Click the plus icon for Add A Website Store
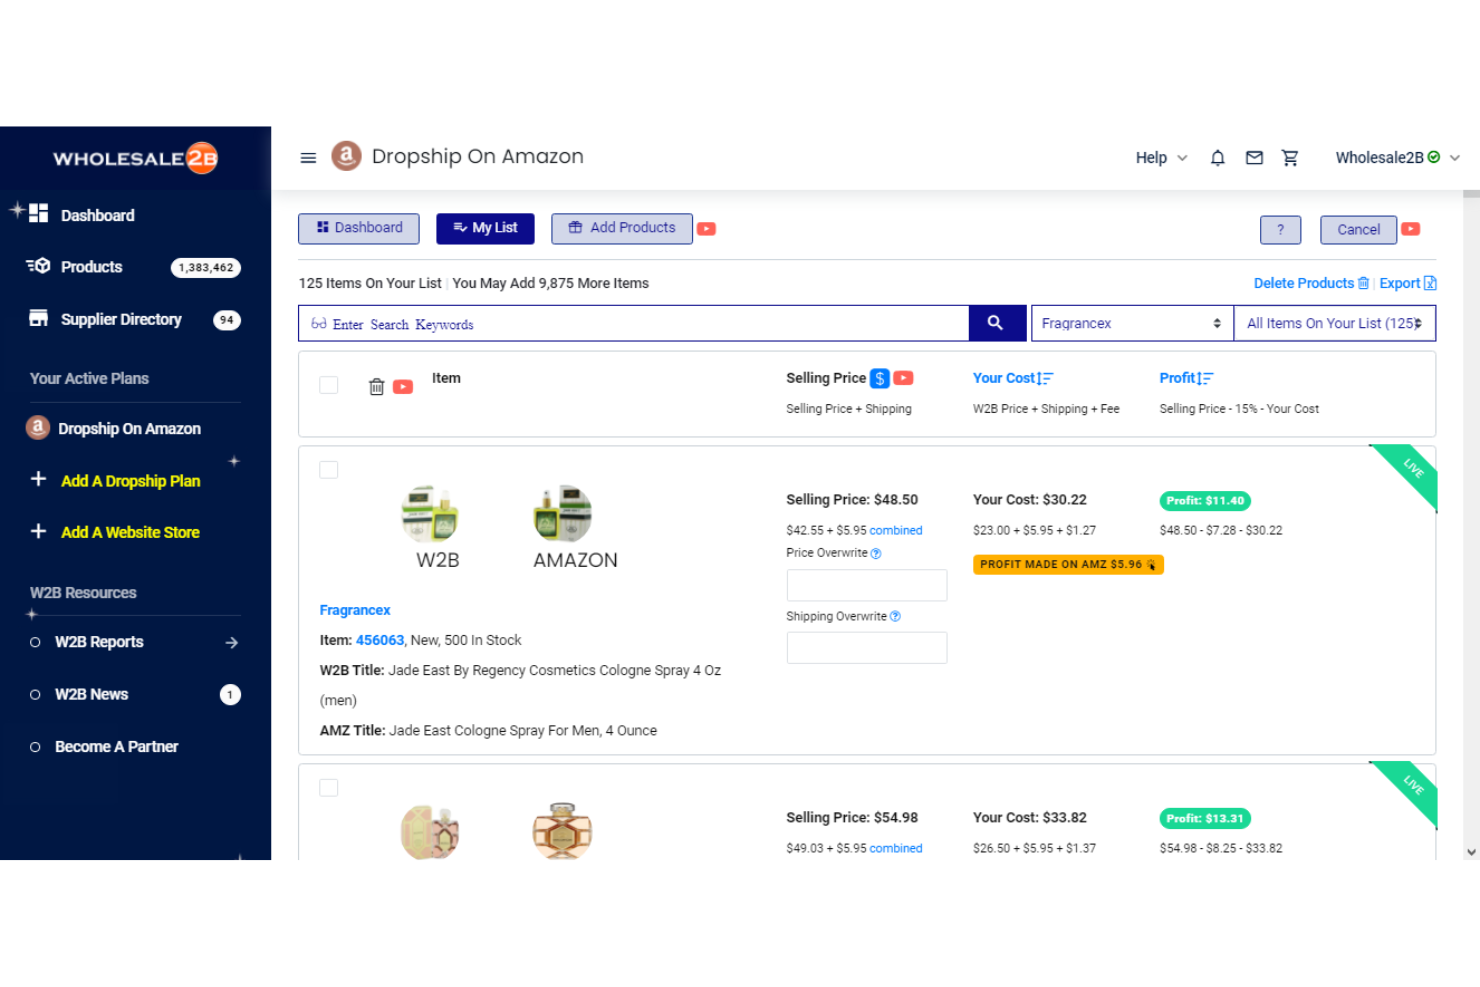The image size is (1480, 987). (38, 531)
